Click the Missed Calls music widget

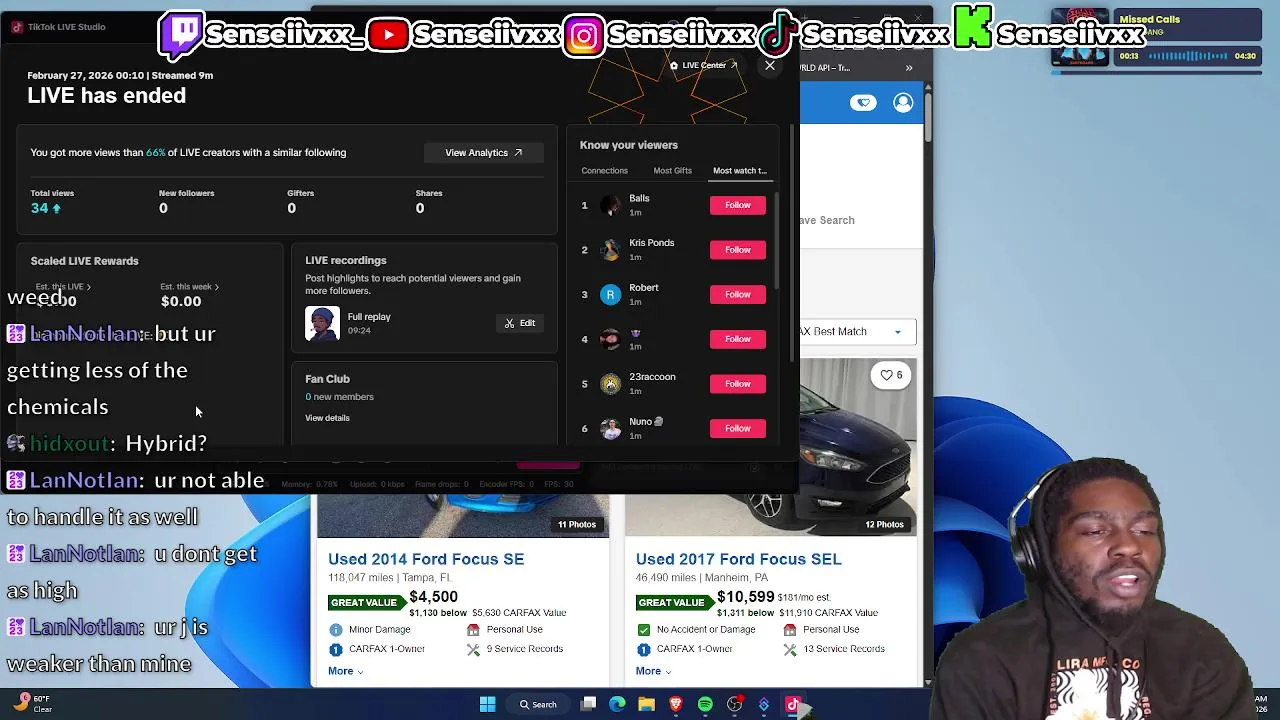pos(1157,38)
